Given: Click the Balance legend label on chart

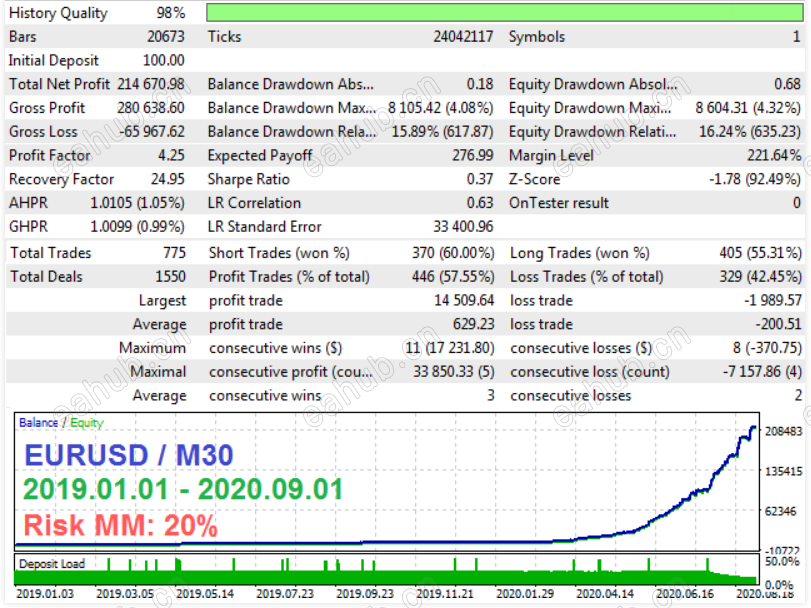Looking at the screenshot, I should click(x=38, y=422).
